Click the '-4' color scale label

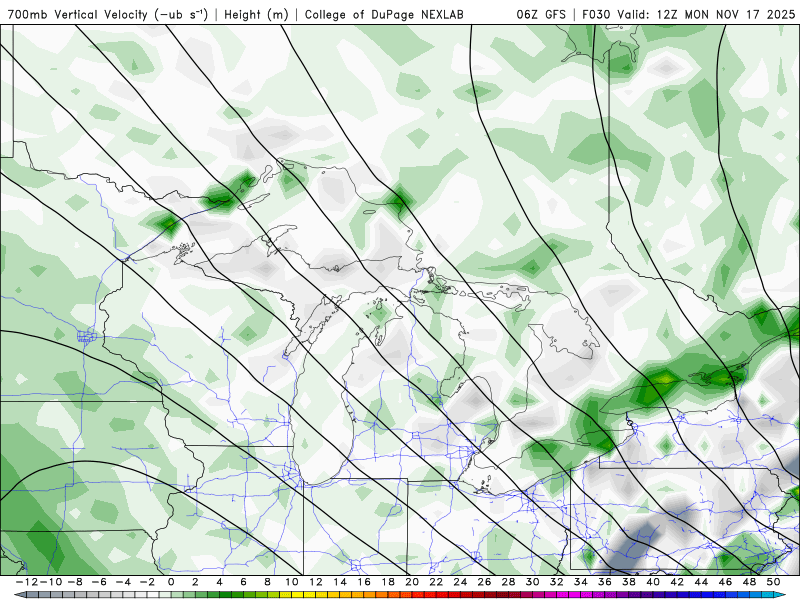click(x=123, y=582)
